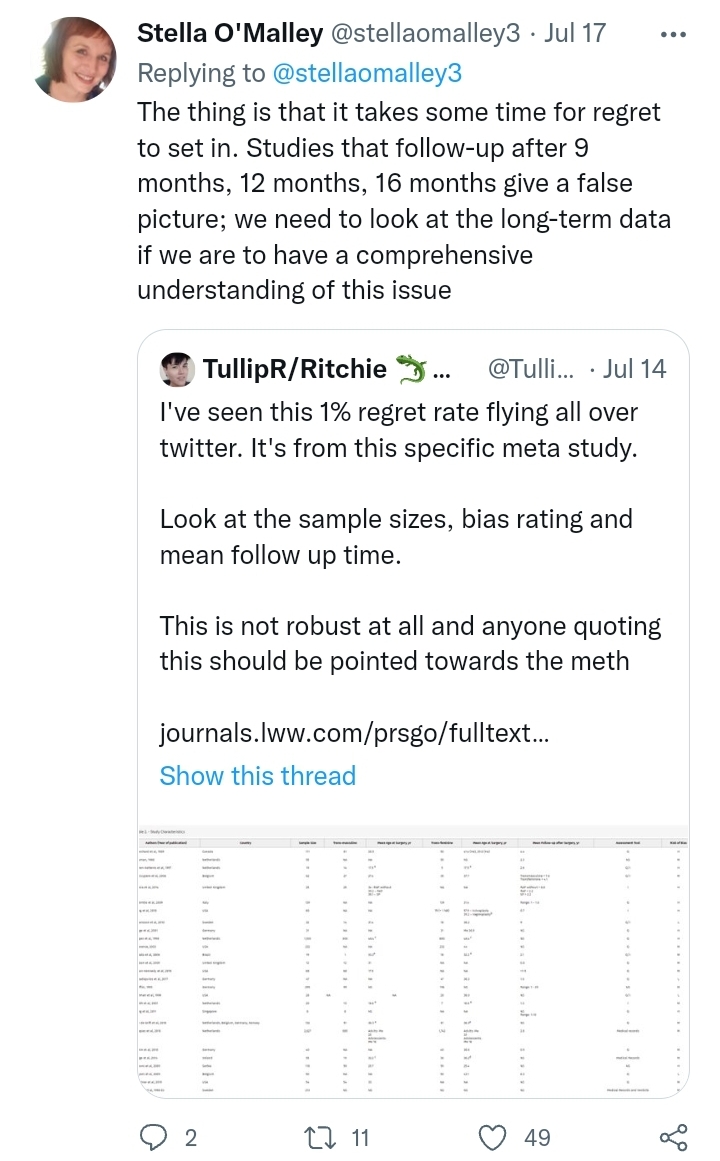Screen dimensions: 720x1161
Task: Click the lizard emoji beside TullipR/Ritchie
Action: [411, 370]
